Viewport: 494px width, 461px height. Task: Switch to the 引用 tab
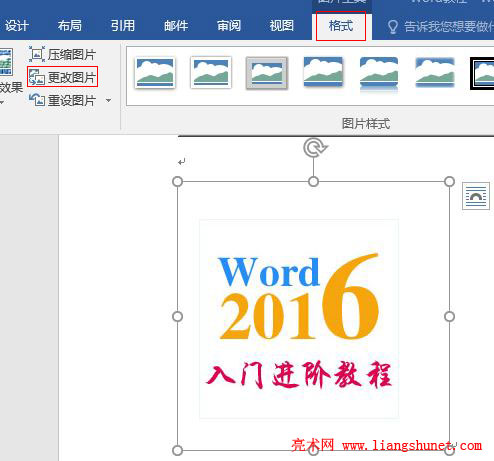[123, 26]
